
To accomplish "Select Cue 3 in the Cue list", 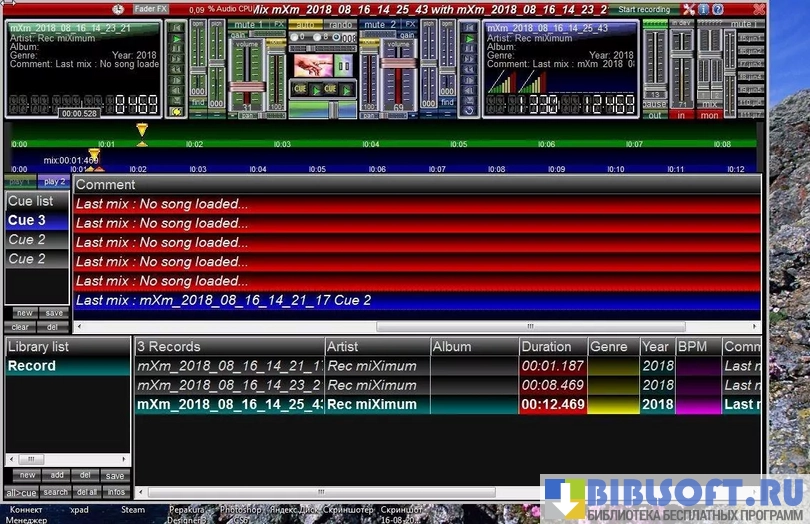I will coord(27,220).
